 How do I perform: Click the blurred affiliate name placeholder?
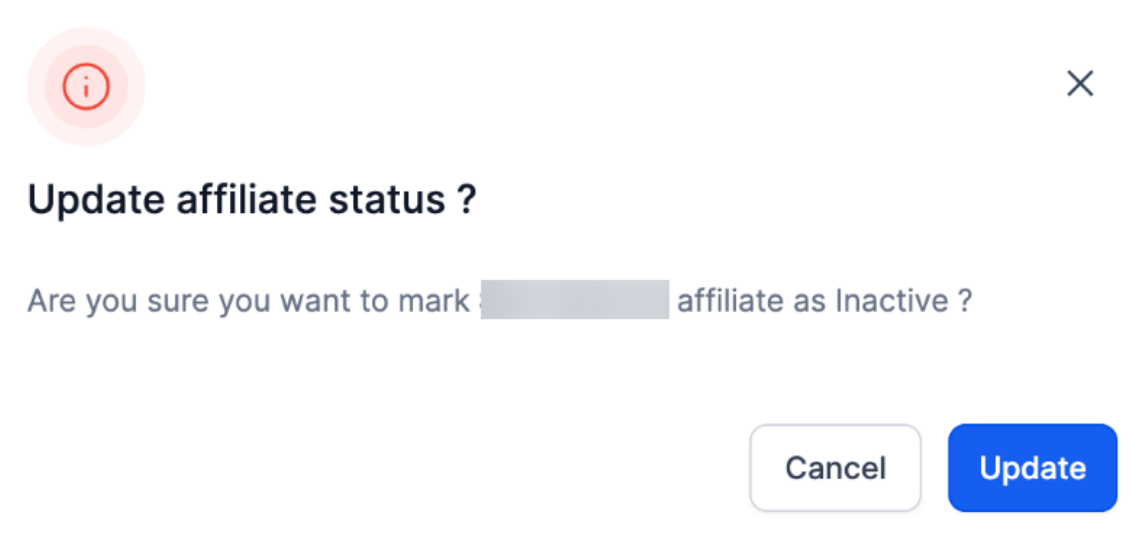(x=574, y=300)
